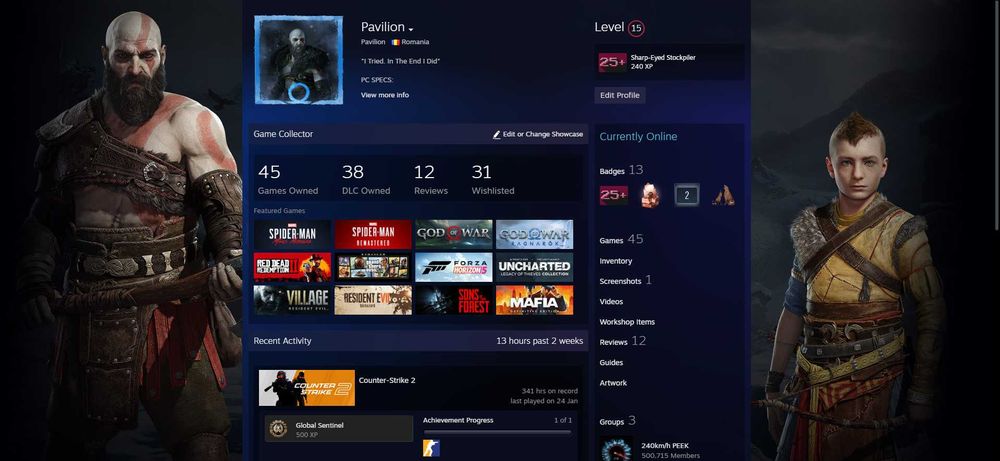Click the 25+ Sharp-Eyed Stockpiler badge icon

[x=612, y=62]
